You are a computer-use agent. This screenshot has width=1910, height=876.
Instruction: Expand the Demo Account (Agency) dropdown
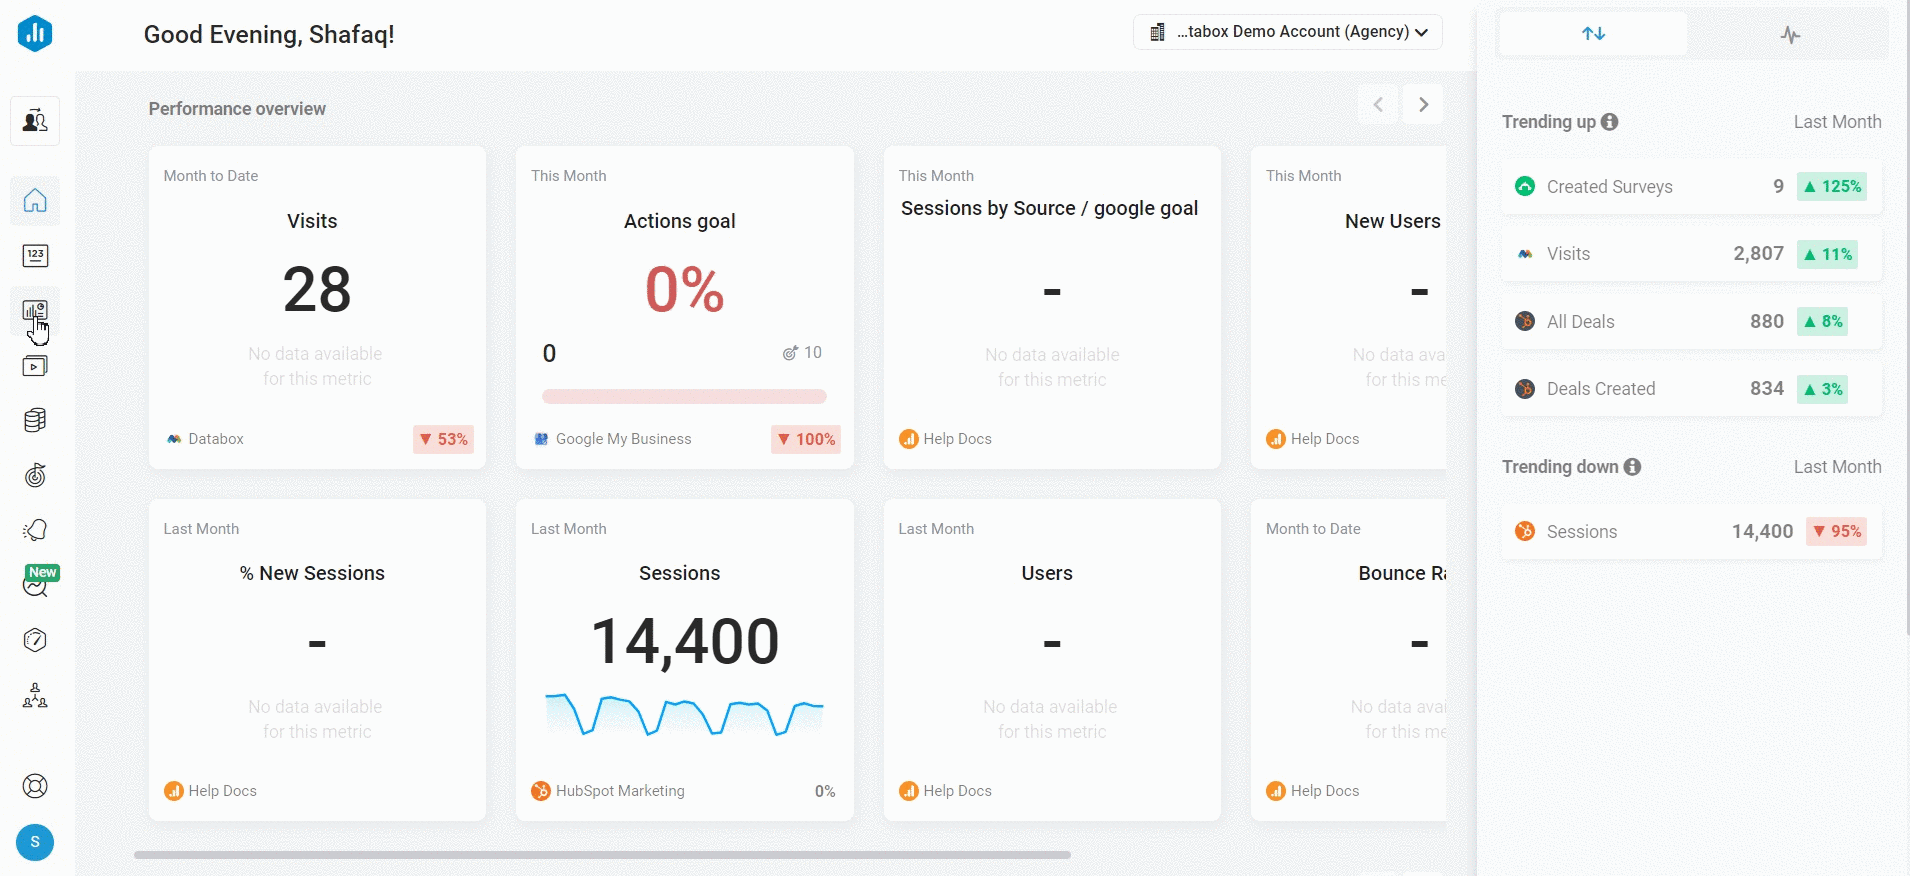coord(1288,32)
